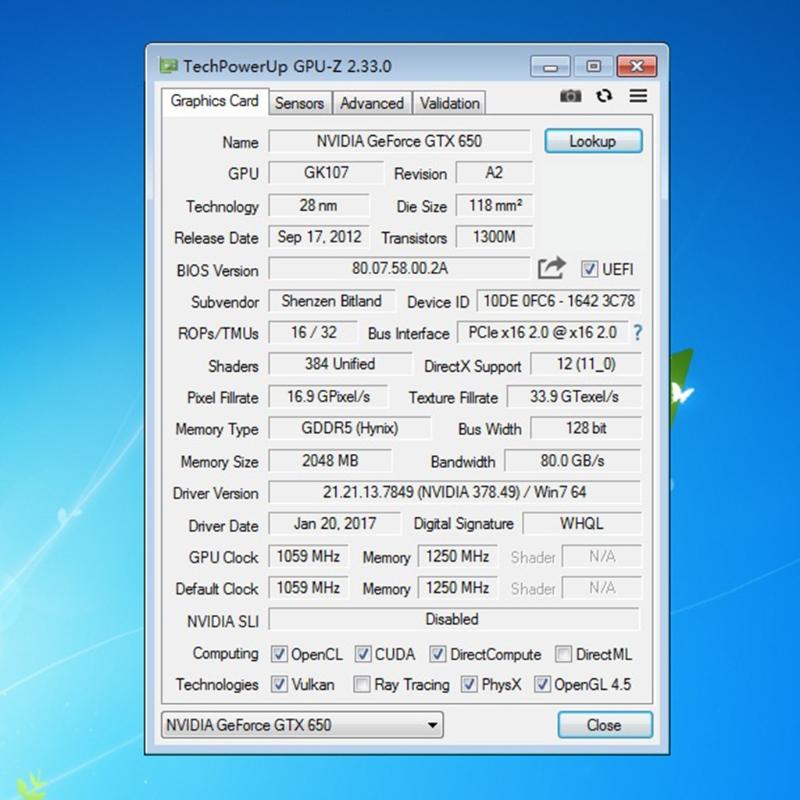Open the graphics card selector dropdown
Viewport: 800px width, 800px height.
pyautogui.click(x=430, y=725)
